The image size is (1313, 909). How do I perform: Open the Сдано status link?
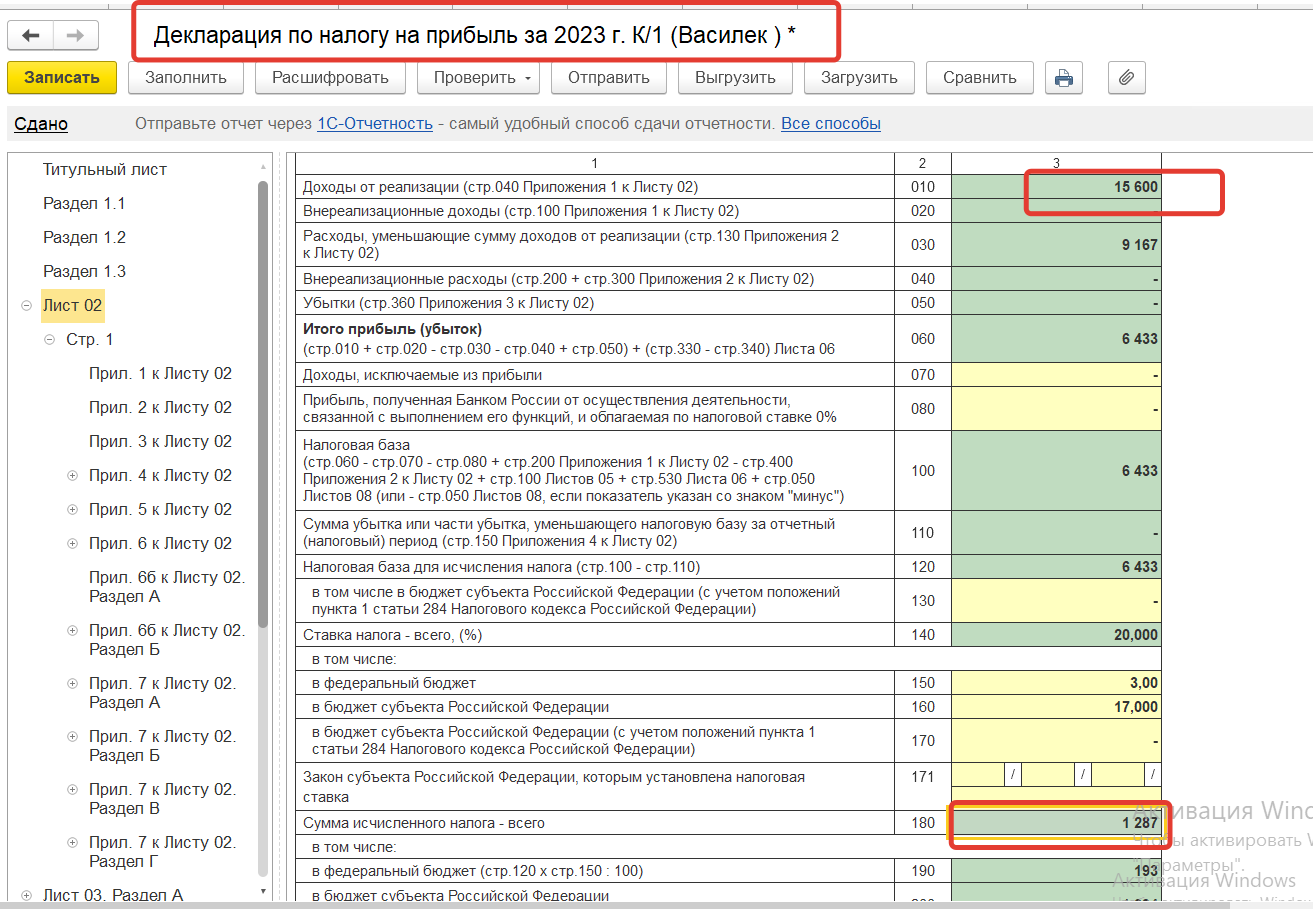(41, 124)
